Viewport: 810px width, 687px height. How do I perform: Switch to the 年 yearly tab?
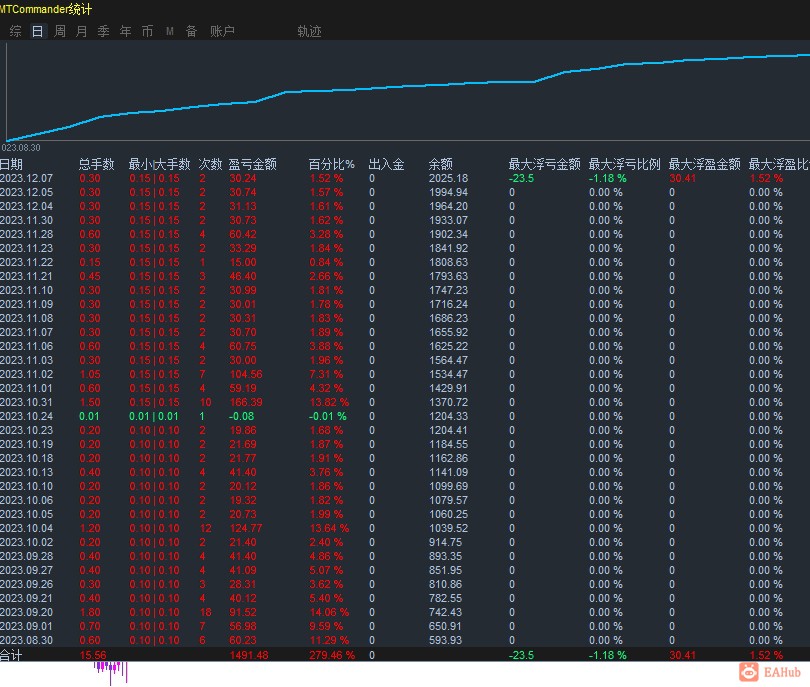[126, 32]
